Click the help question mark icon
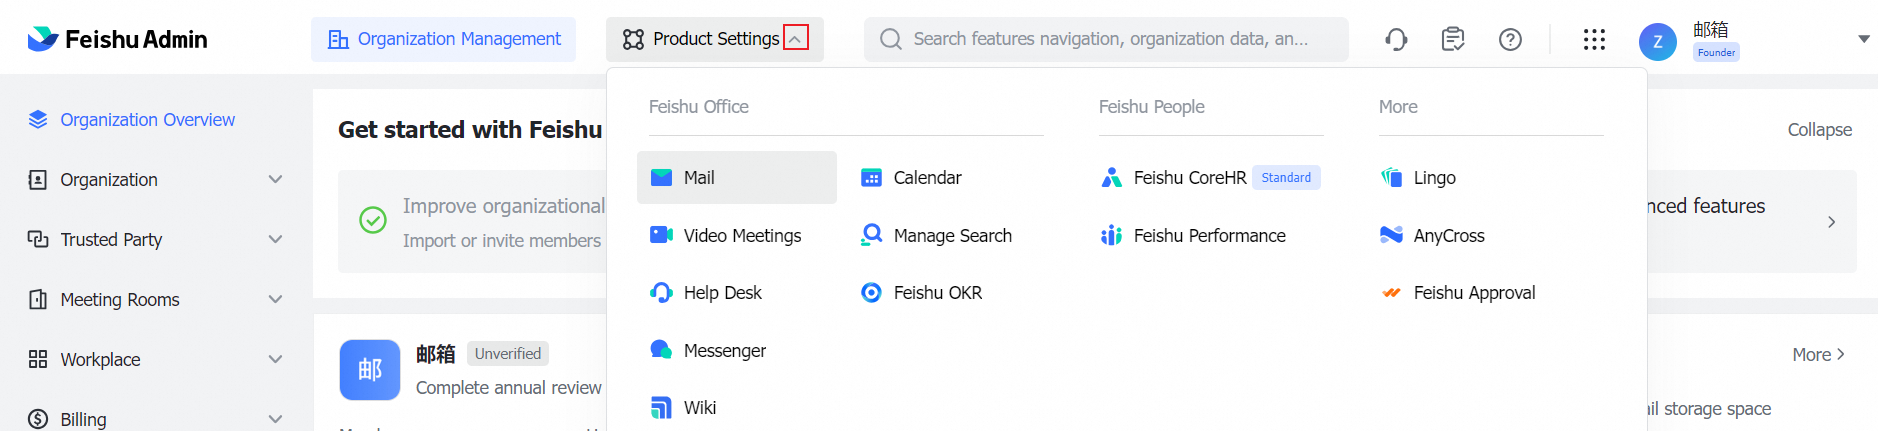The image size is (1878, 431). [x=1510, y=39]
